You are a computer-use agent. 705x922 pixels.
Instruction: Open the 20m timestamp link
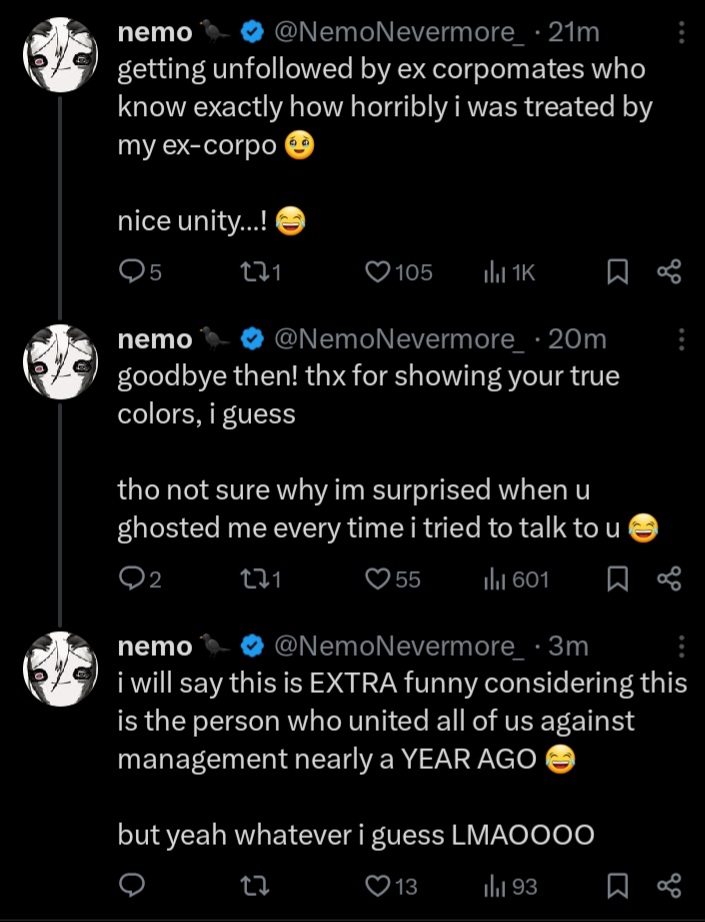(578, 340)
